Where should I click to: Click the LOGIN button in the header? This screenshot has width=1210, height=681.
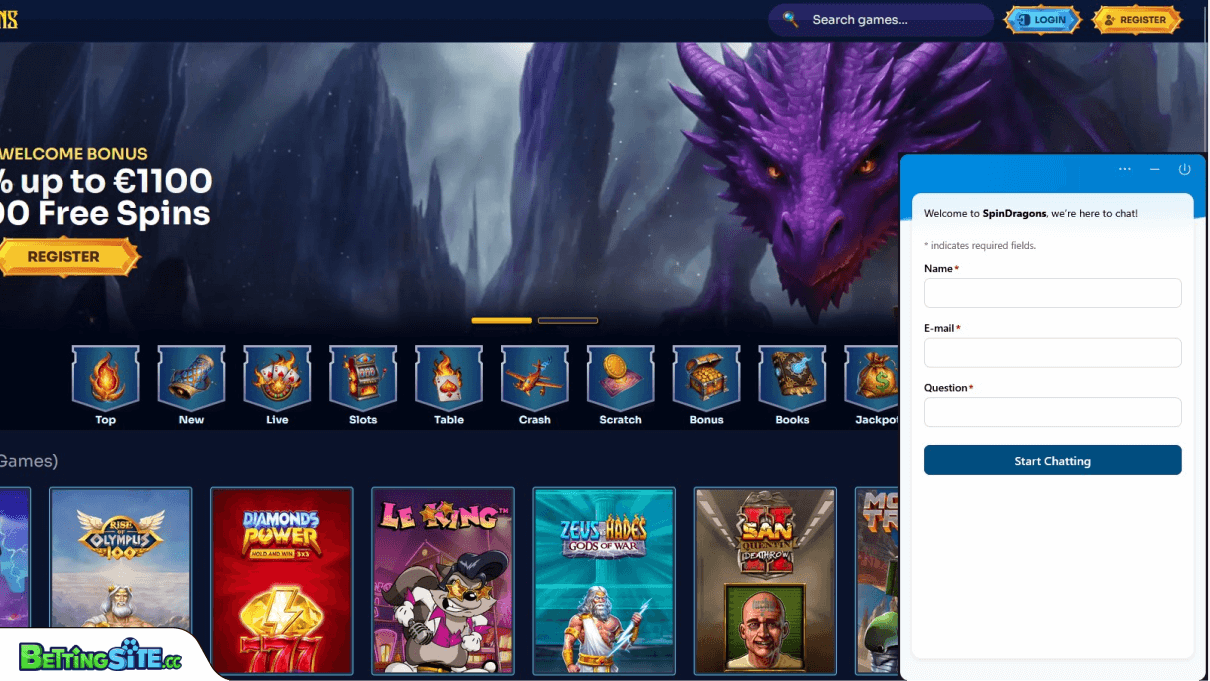pos(1042,20)
